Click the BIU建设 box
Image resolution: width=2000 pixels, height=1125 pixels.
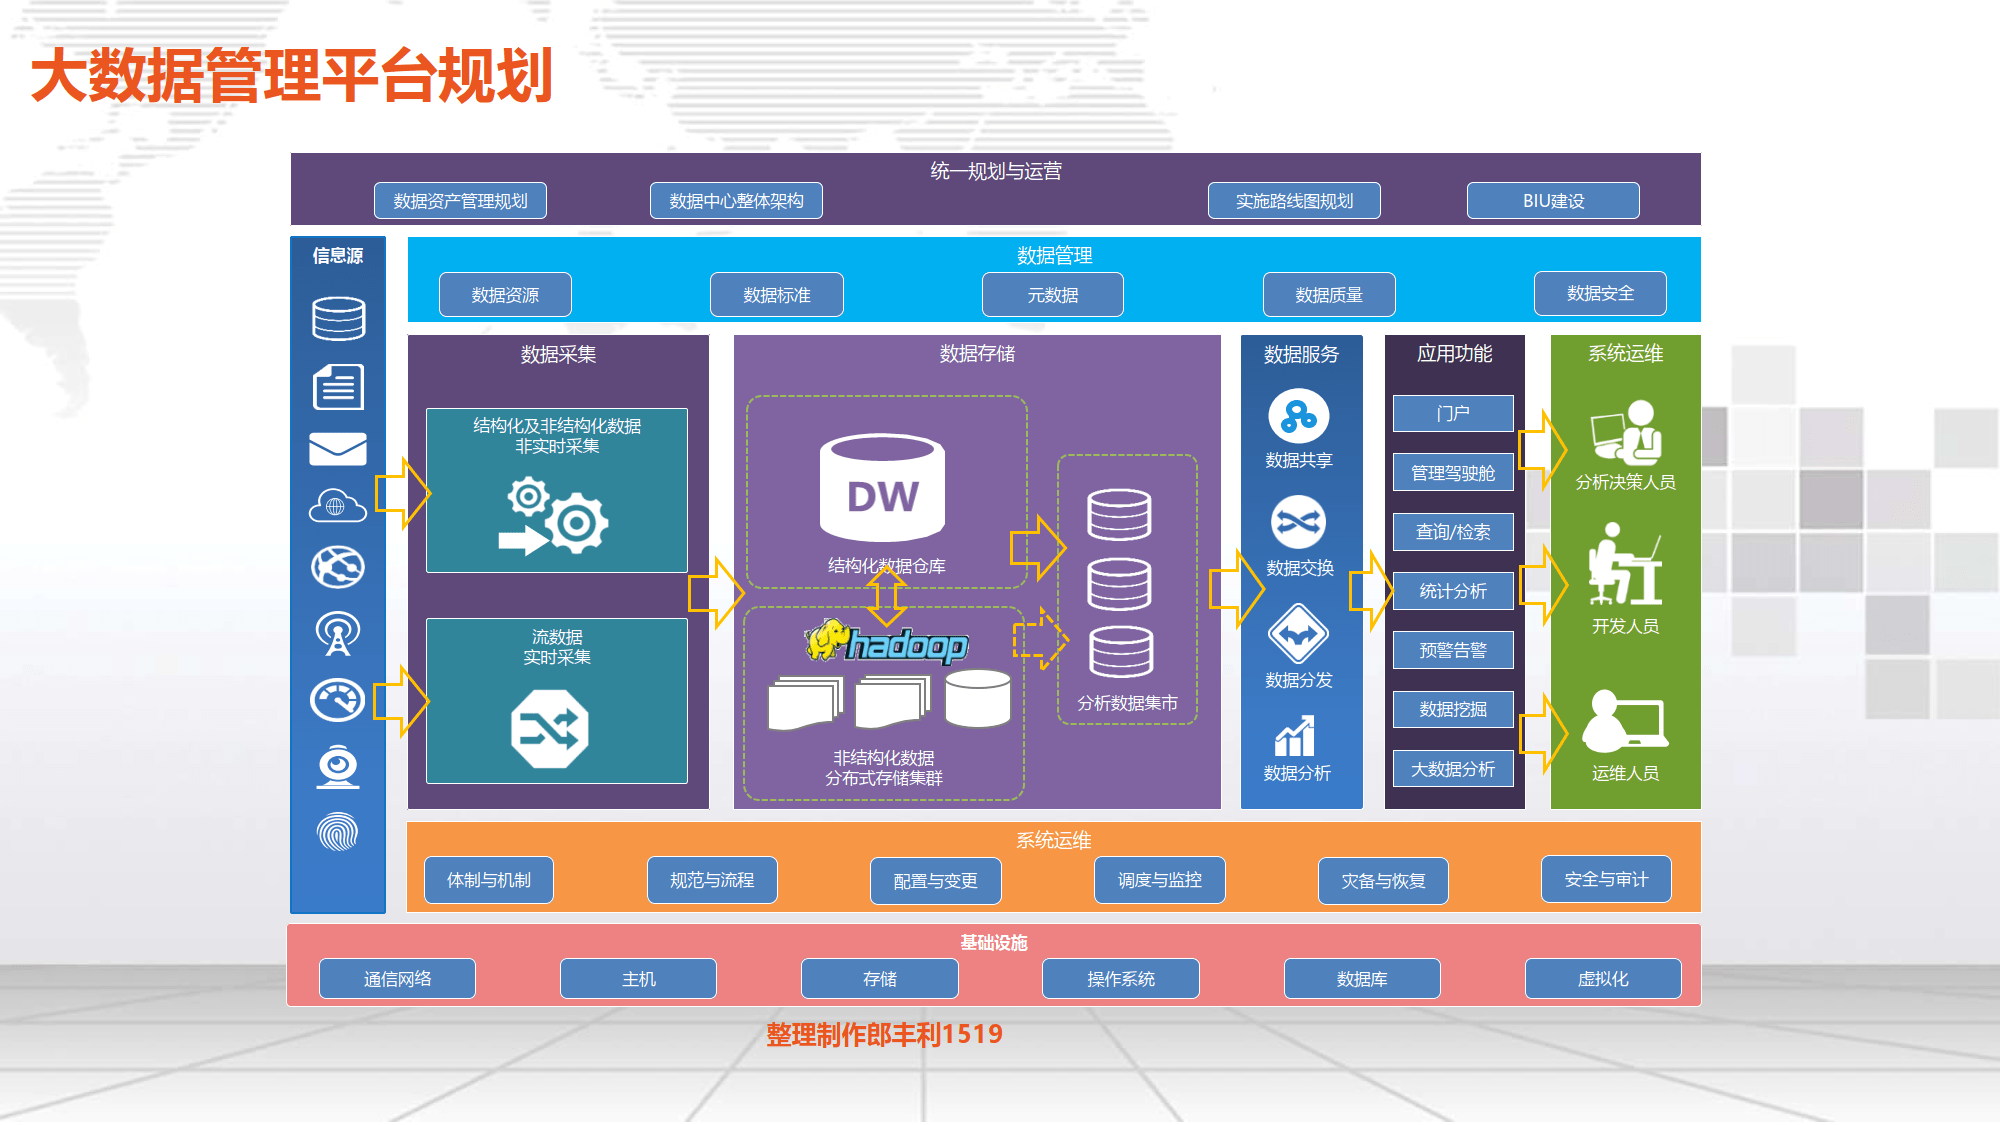click(1553, 201)
